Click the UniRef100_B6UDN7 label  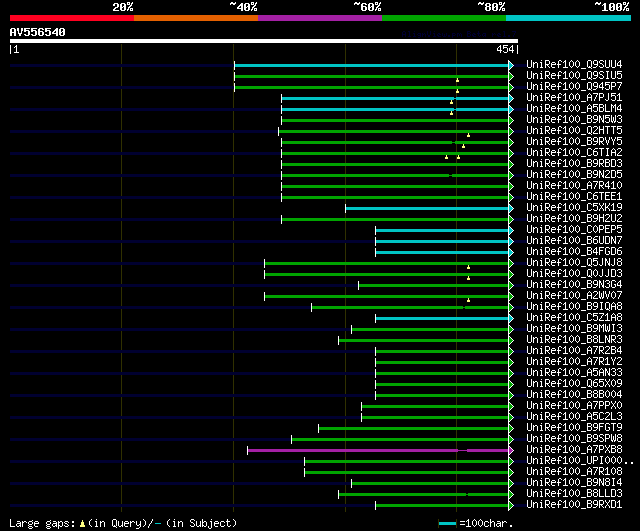tap(574, 241)
